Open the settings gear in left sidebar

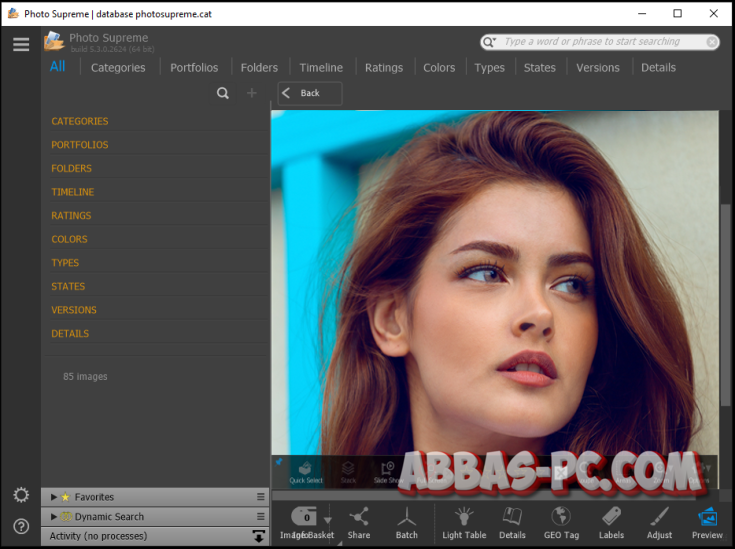(20, 496)
